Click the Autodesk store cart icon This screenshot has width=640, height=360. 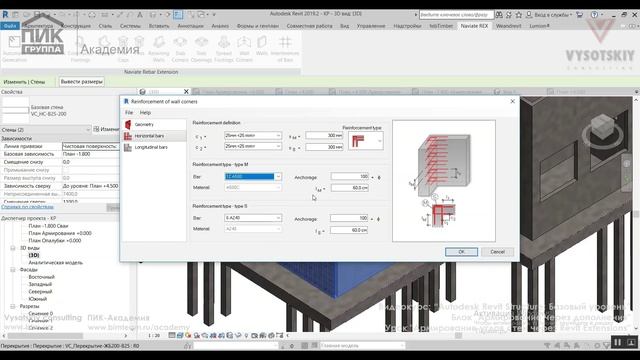coord(579,15)
